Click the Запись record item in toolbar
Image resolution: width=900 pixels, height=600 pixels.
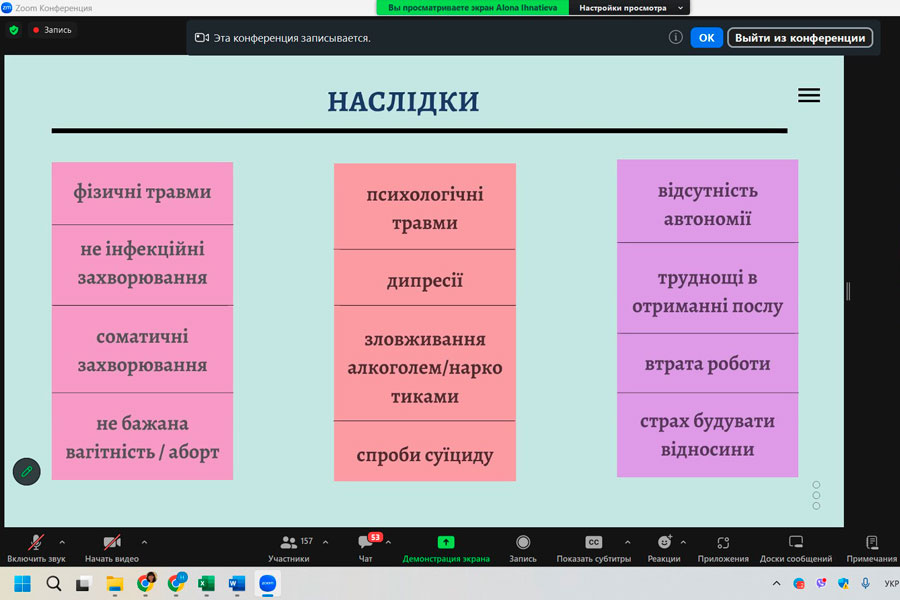[523, 547]
